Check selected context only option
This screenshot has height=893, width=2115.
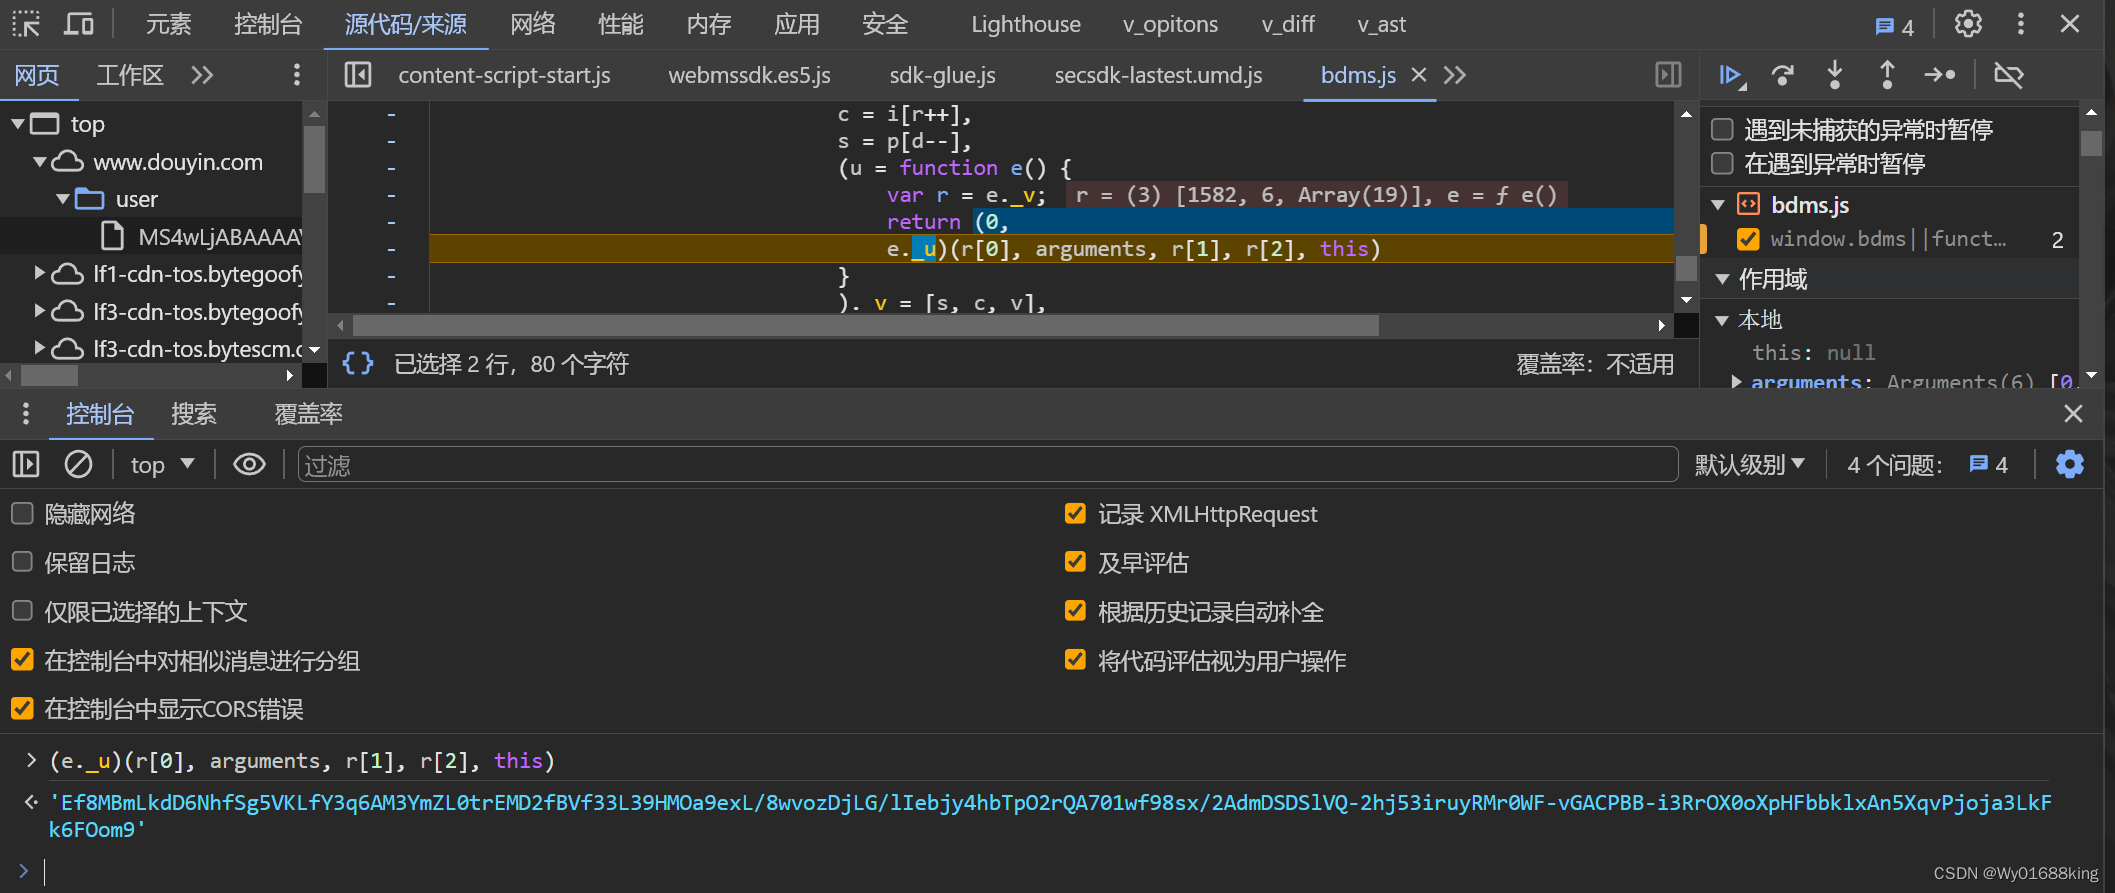pos(22,611)
